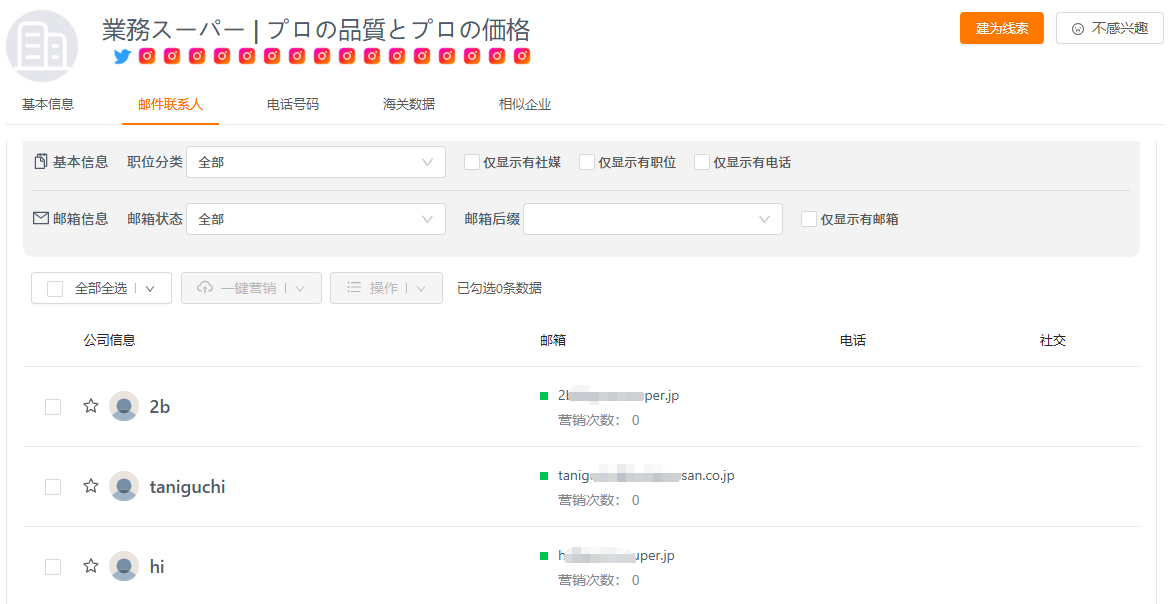Star the 2b contact

click(x=91, y=406)
